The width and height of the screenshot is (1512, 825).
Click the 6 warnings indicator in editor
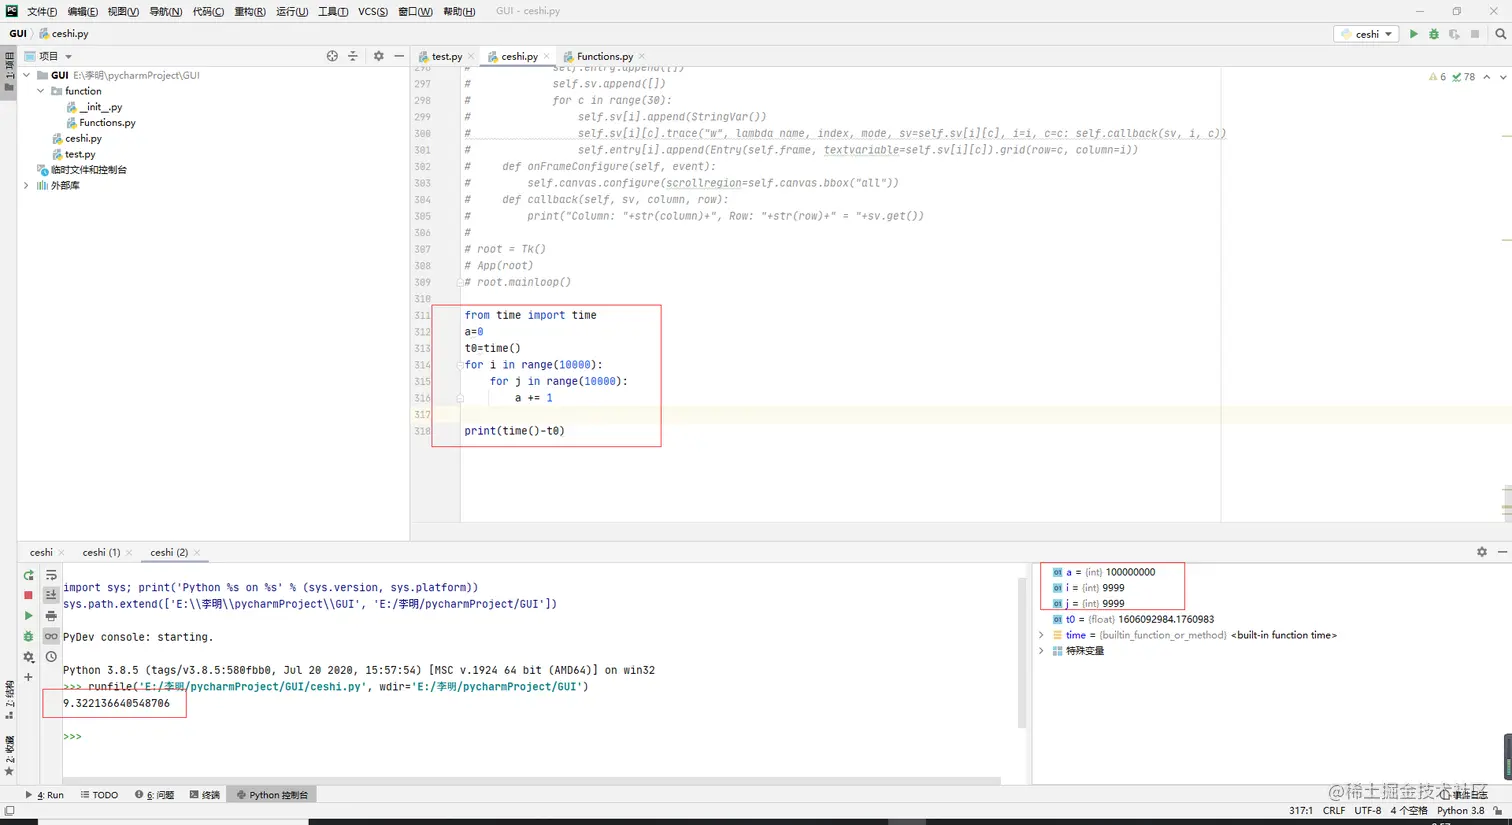(1438, 77)
